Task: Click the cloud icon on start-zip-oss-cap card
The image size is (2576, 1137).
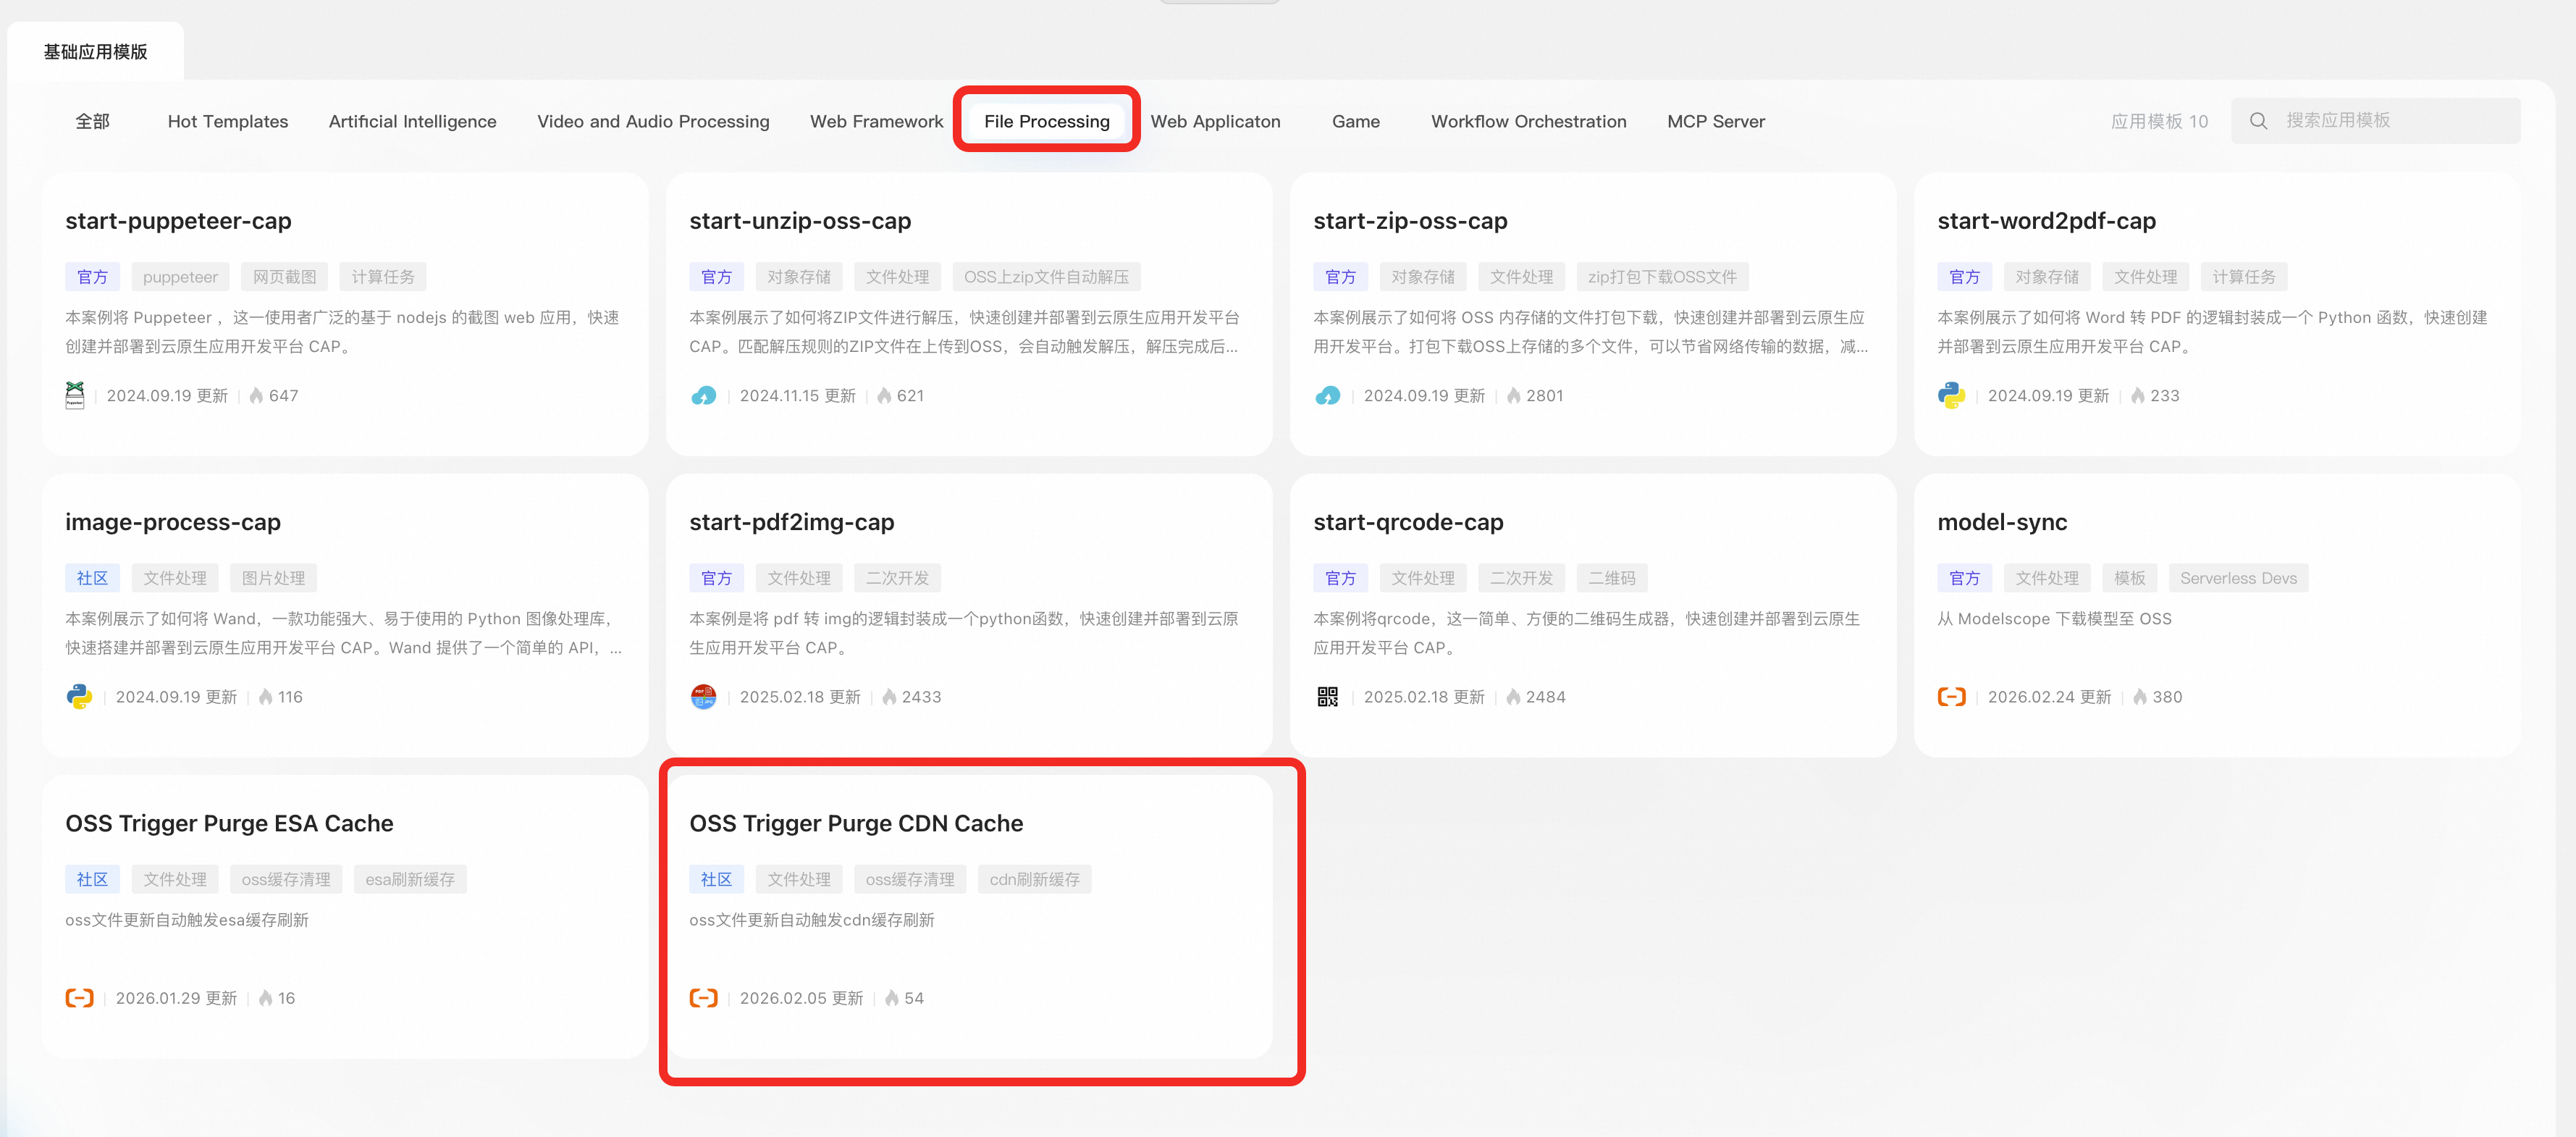Action: point(1327,396)
